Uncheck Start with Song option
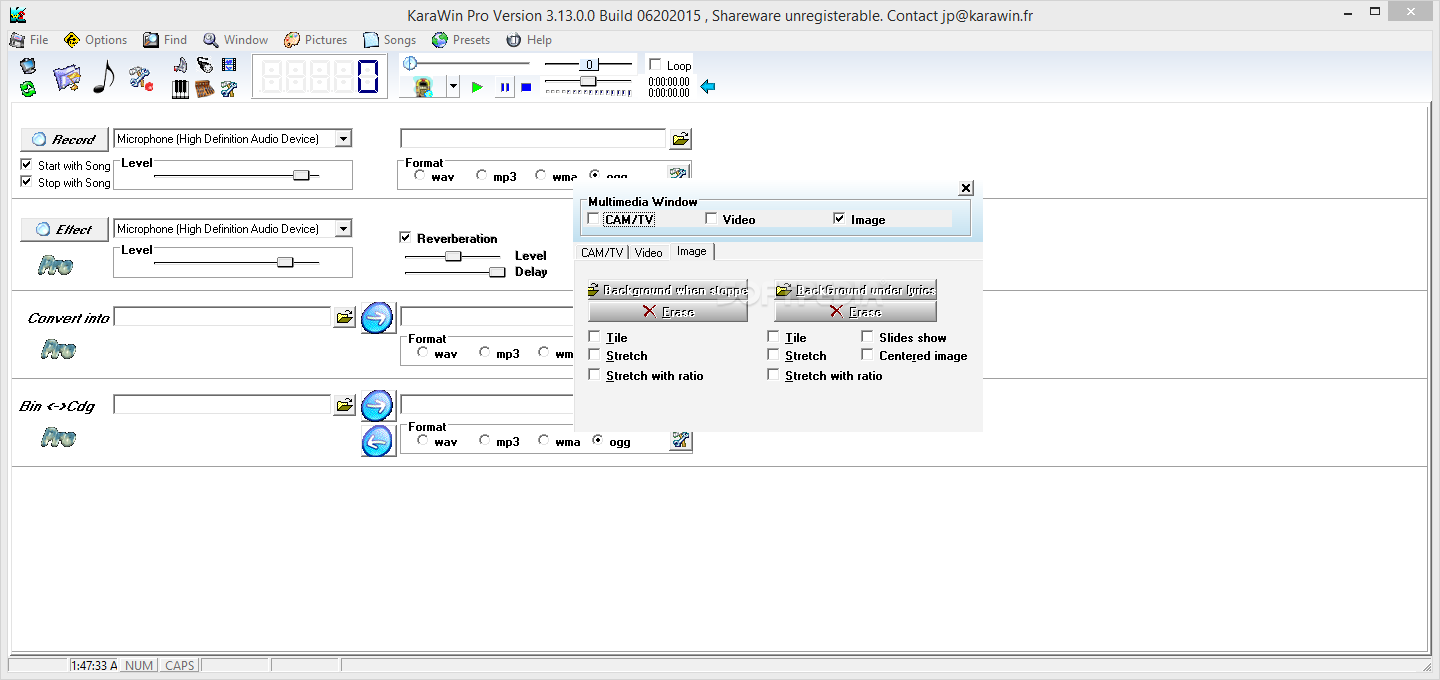 point(27,165)
